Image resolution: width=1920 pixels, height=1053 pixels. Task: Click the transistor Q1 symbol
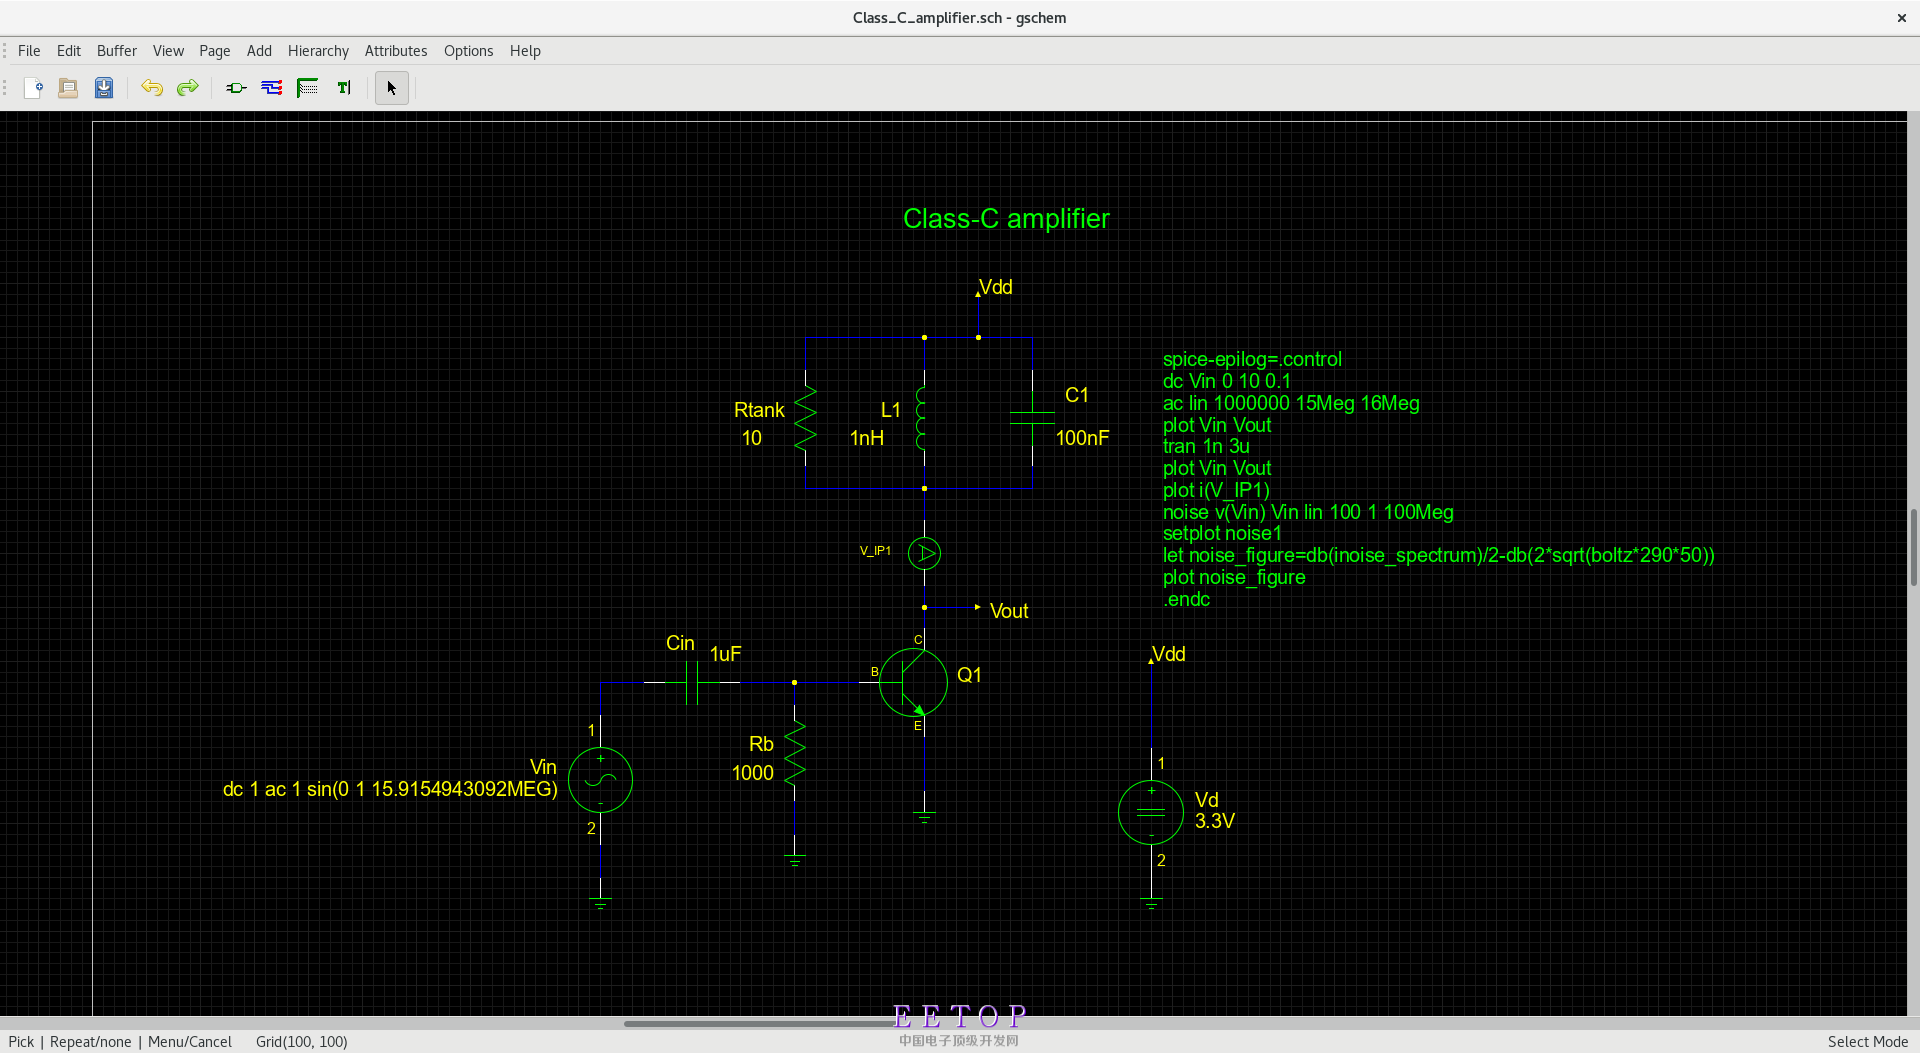pyautogui.click(x=913, y=682)
